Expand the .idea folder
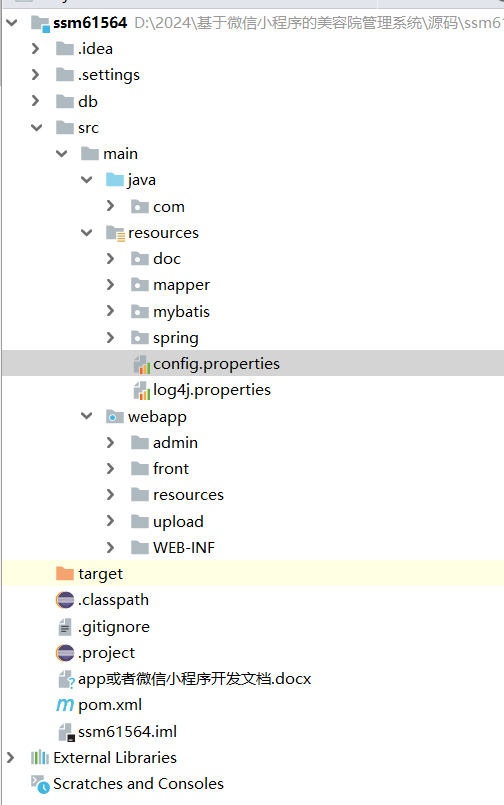The height and width of the screenshot is (805, 504). pos(35,49)
